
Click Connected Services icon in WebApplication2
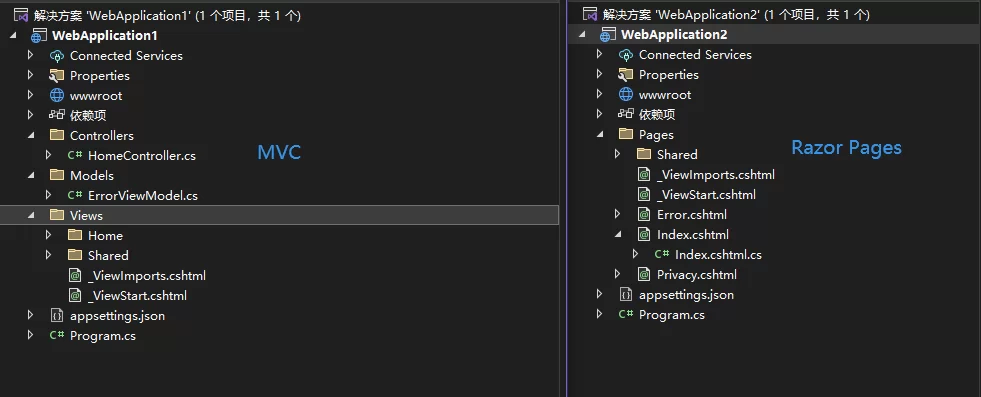click(x=626, y=54)
